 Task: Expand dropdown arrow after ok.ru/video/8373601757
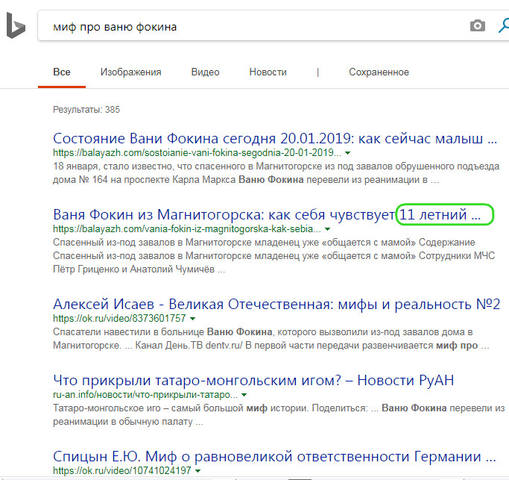point(192,319)
